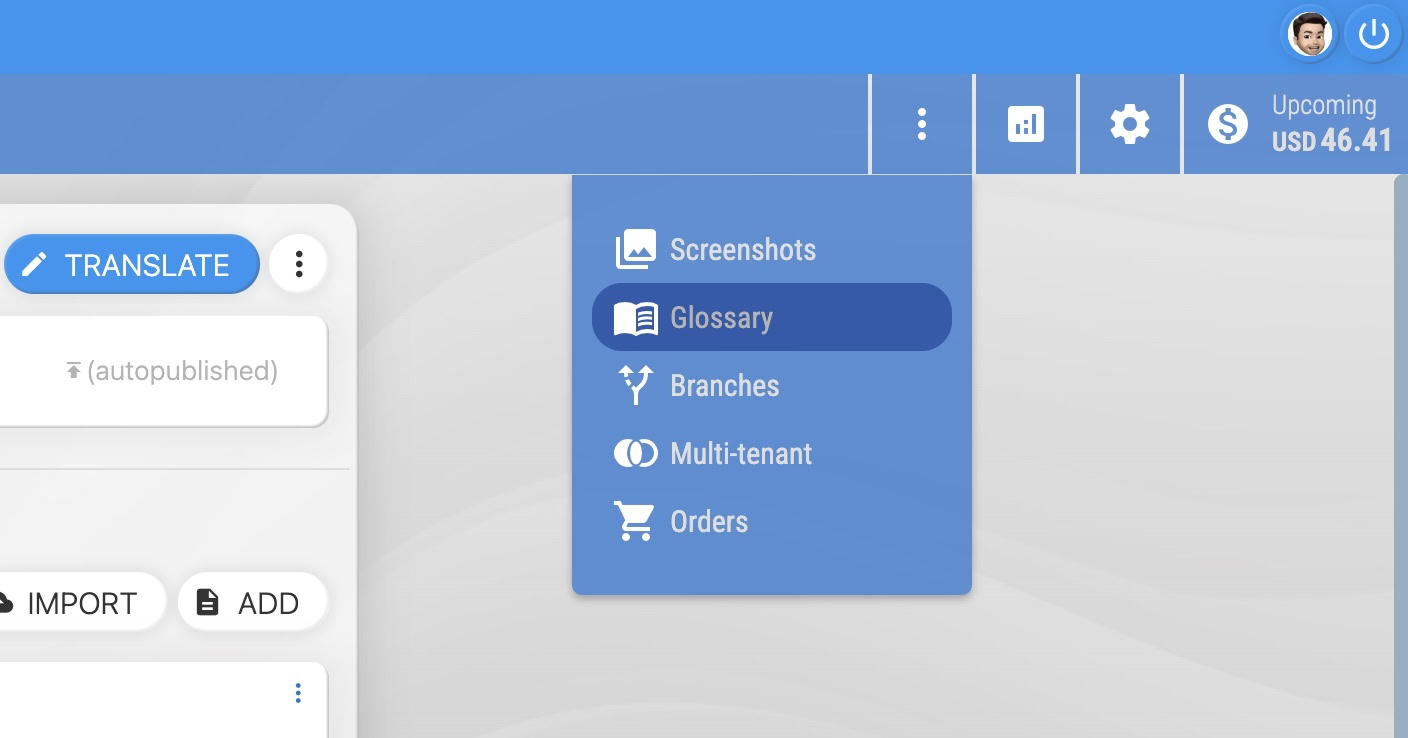Click the vertical scrollbar on right edge
This screenshot has height=738, width=1408.
tap(1400, 450)
